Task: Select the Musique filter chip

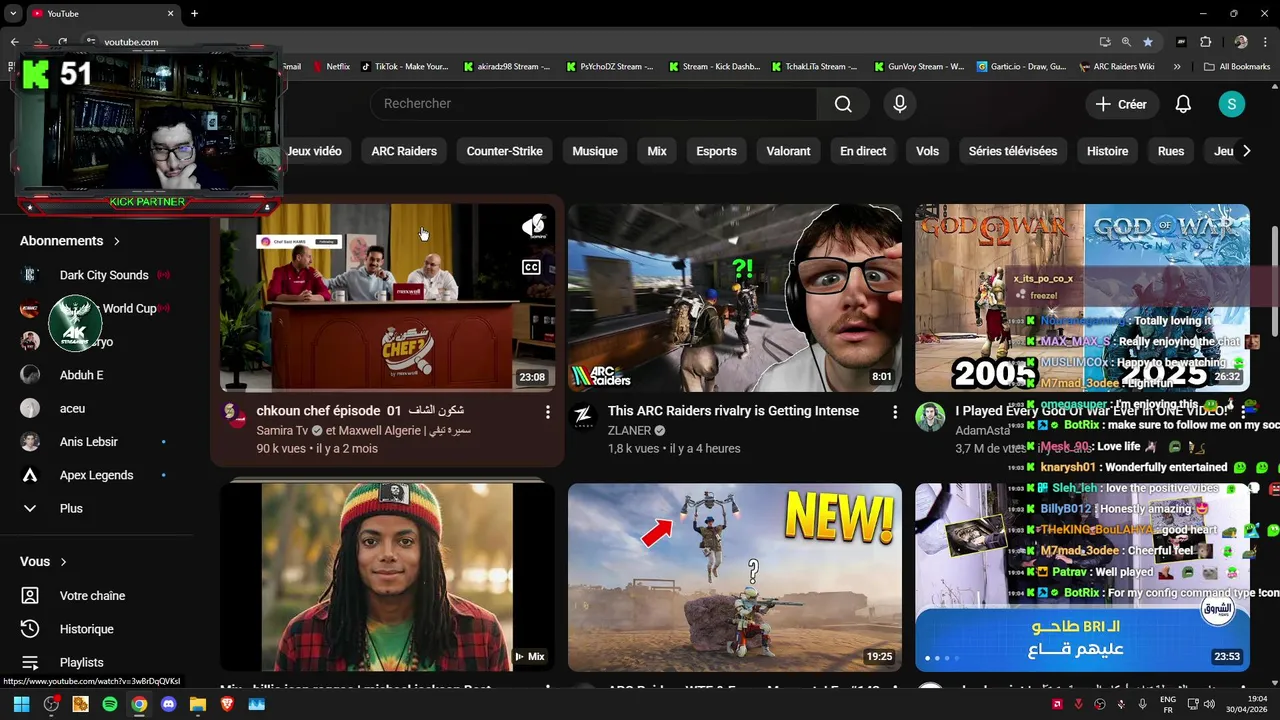Action: coord(595,151)
